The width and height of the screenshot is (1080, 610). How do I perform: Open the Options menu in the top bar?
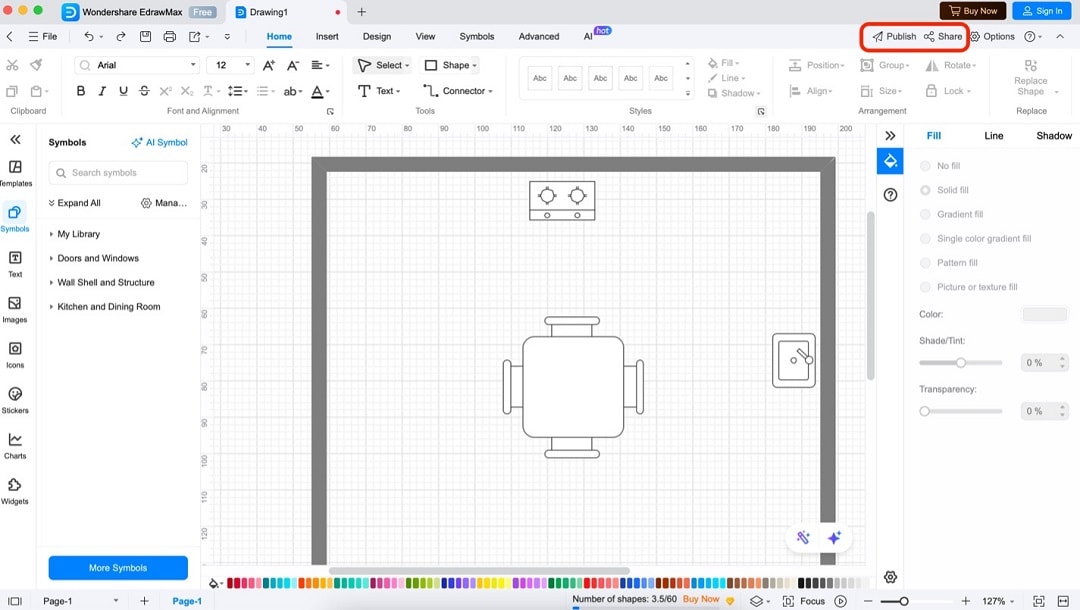(993, 36)
